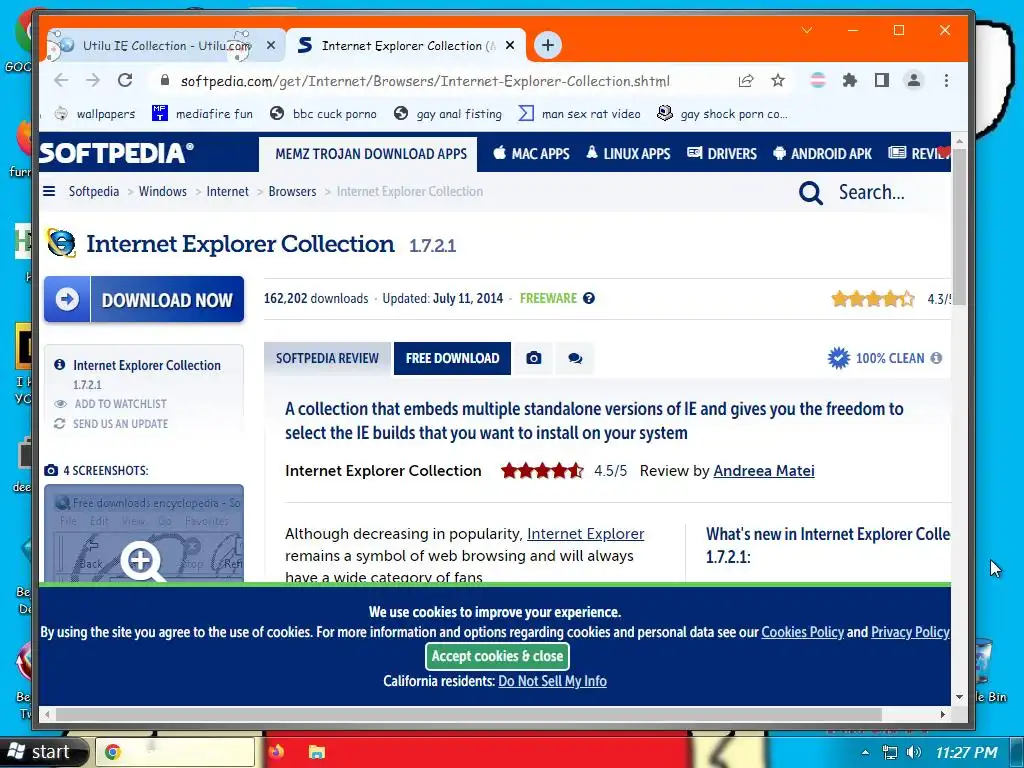Click the Browsers breadcrumb link

[x=292, y=191]
